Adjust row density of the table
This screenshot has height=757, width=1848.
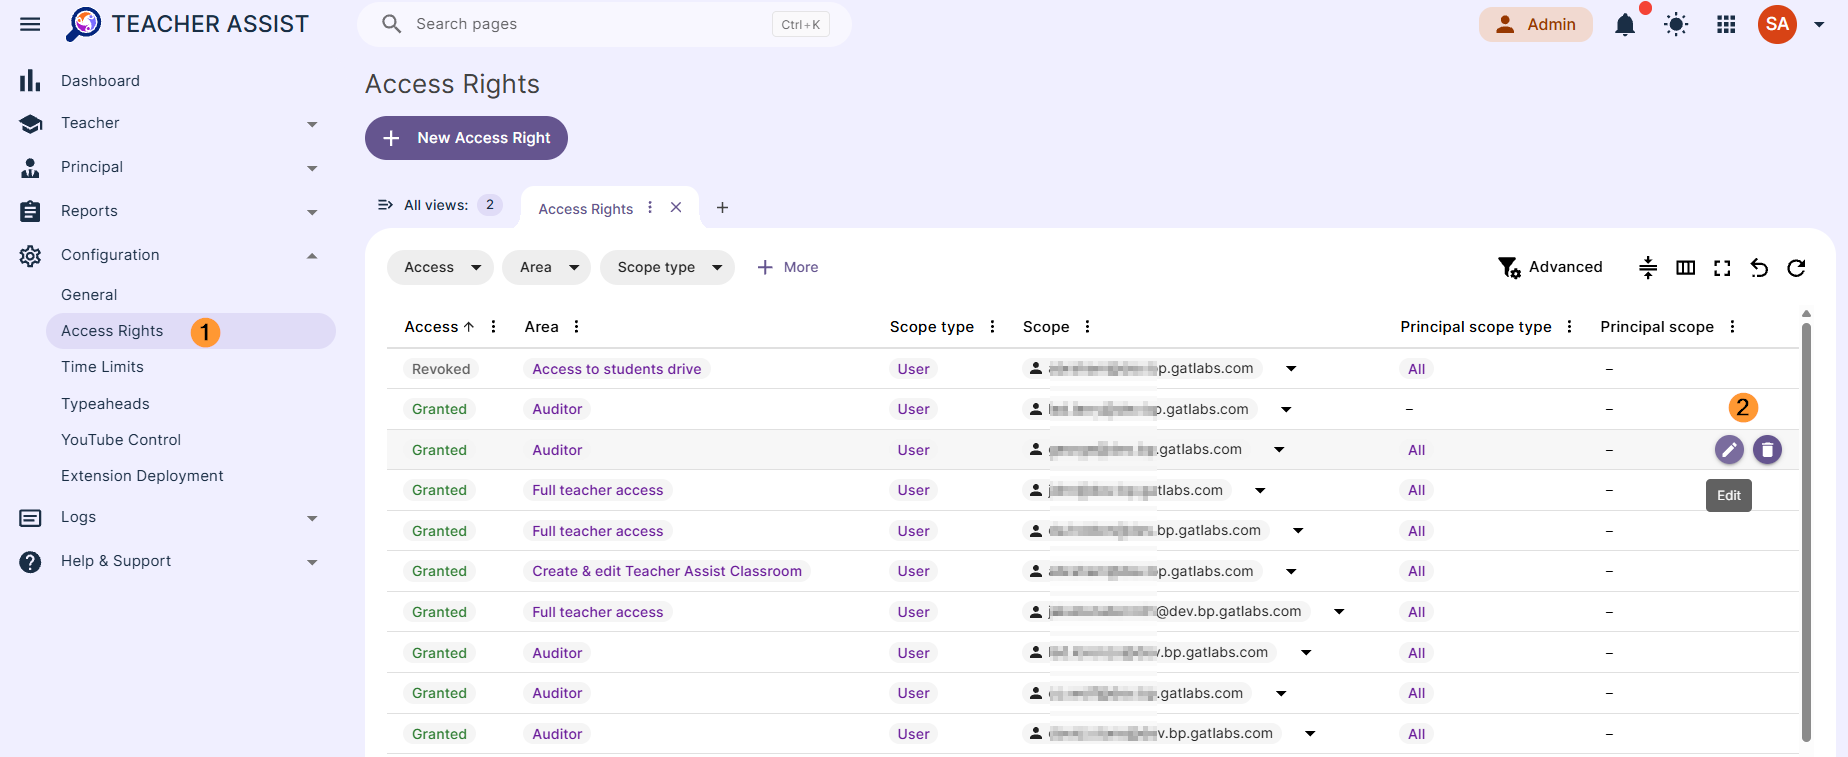[x=1648, y=267]
